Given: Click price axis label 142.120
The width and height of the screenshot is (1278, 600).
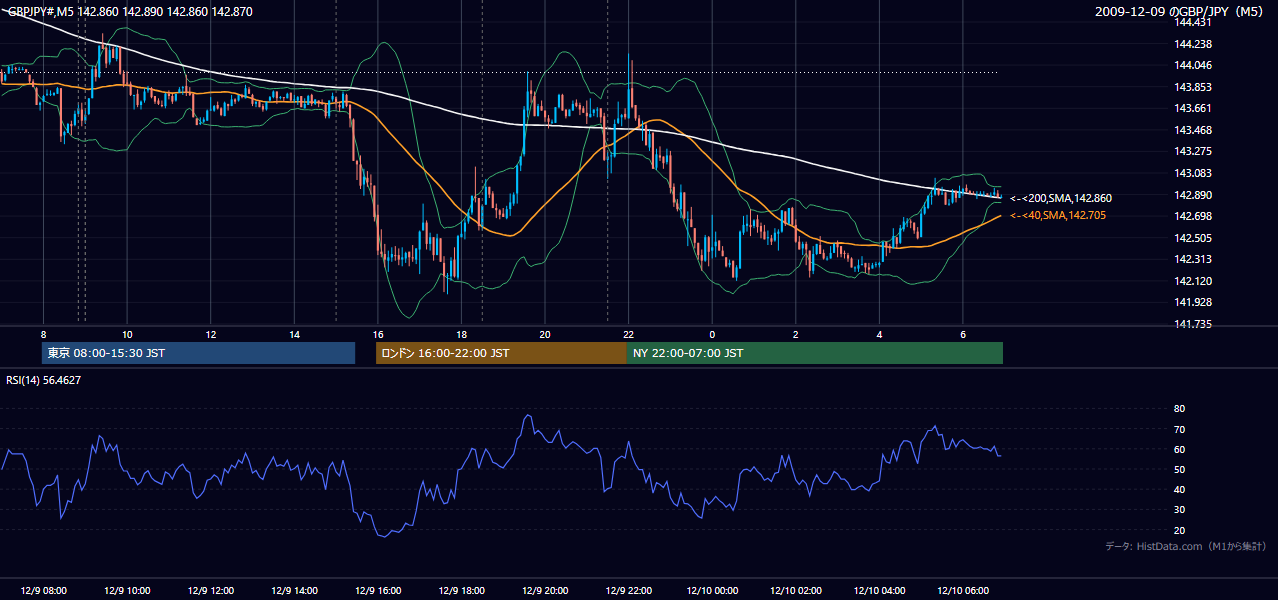Looking at the screenshot, I should point(1192,281).
